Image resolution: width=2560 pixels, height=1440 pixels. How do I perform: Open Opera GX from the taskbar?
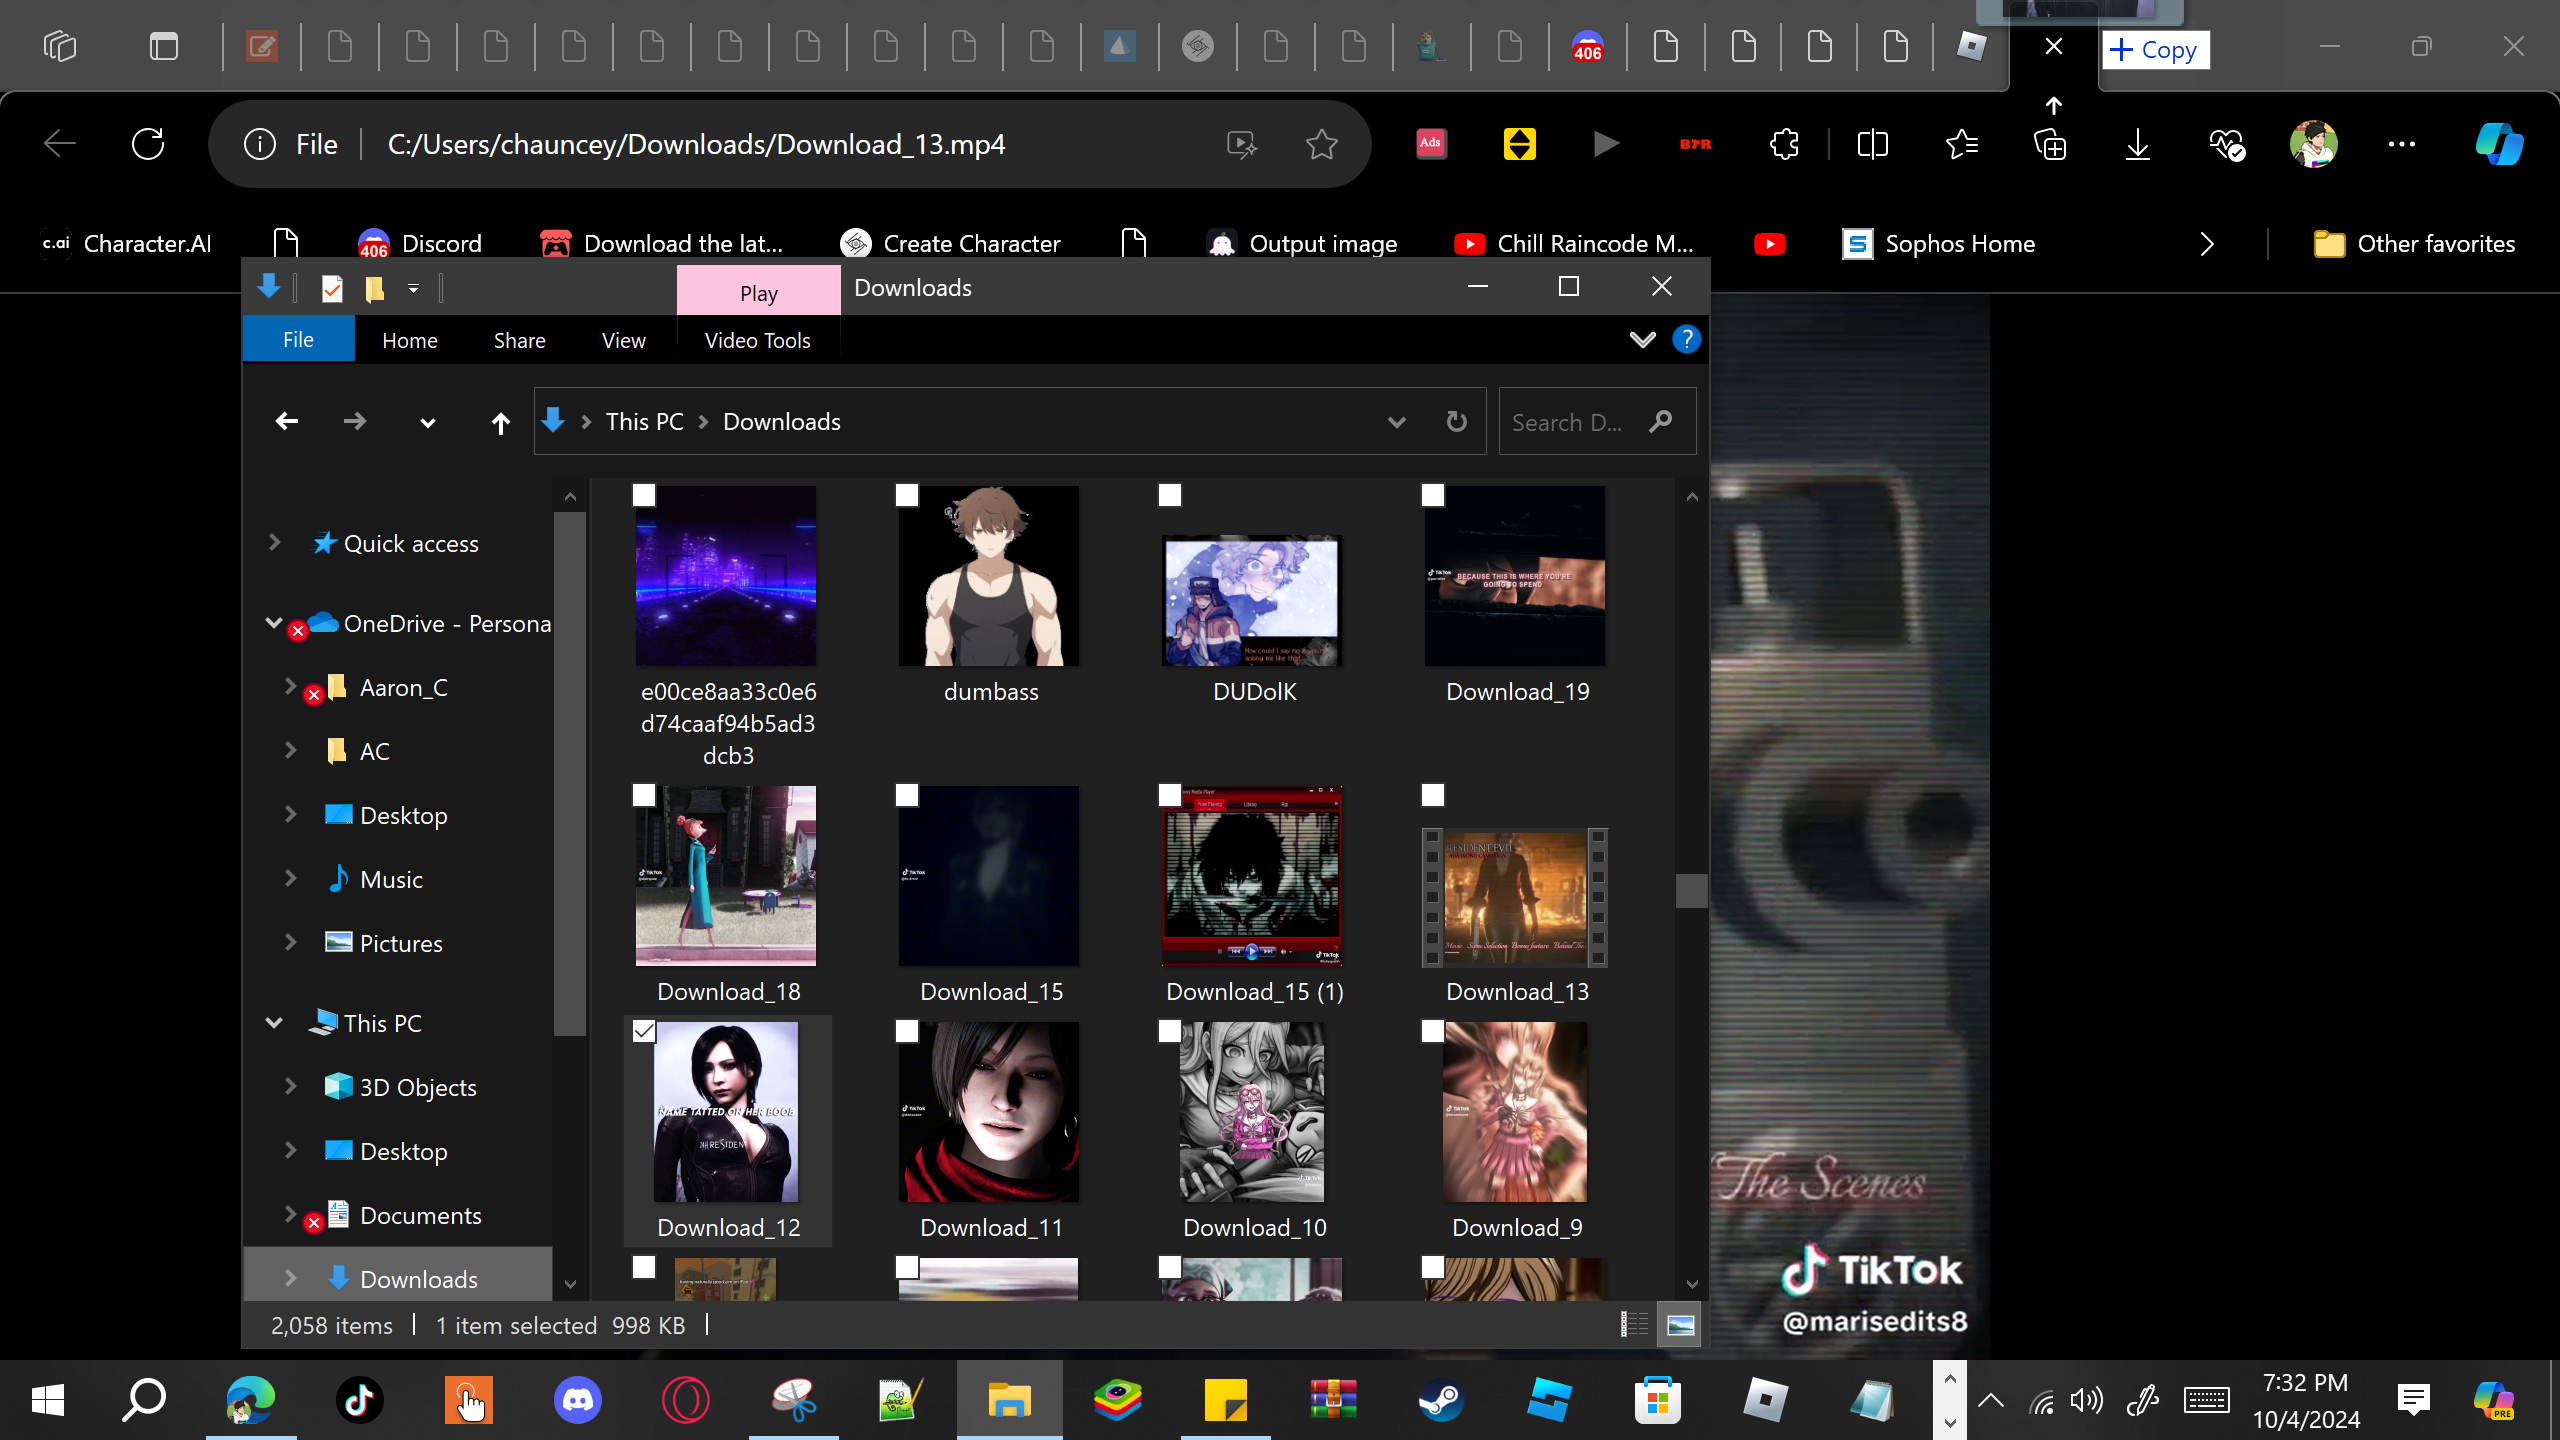(x=686, y=1400)
